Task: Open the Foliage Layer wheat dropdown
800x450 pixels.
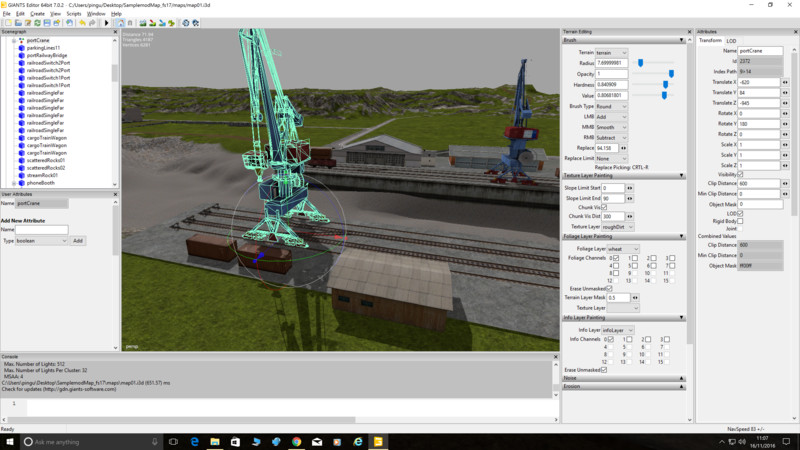Action: point(623,249)
